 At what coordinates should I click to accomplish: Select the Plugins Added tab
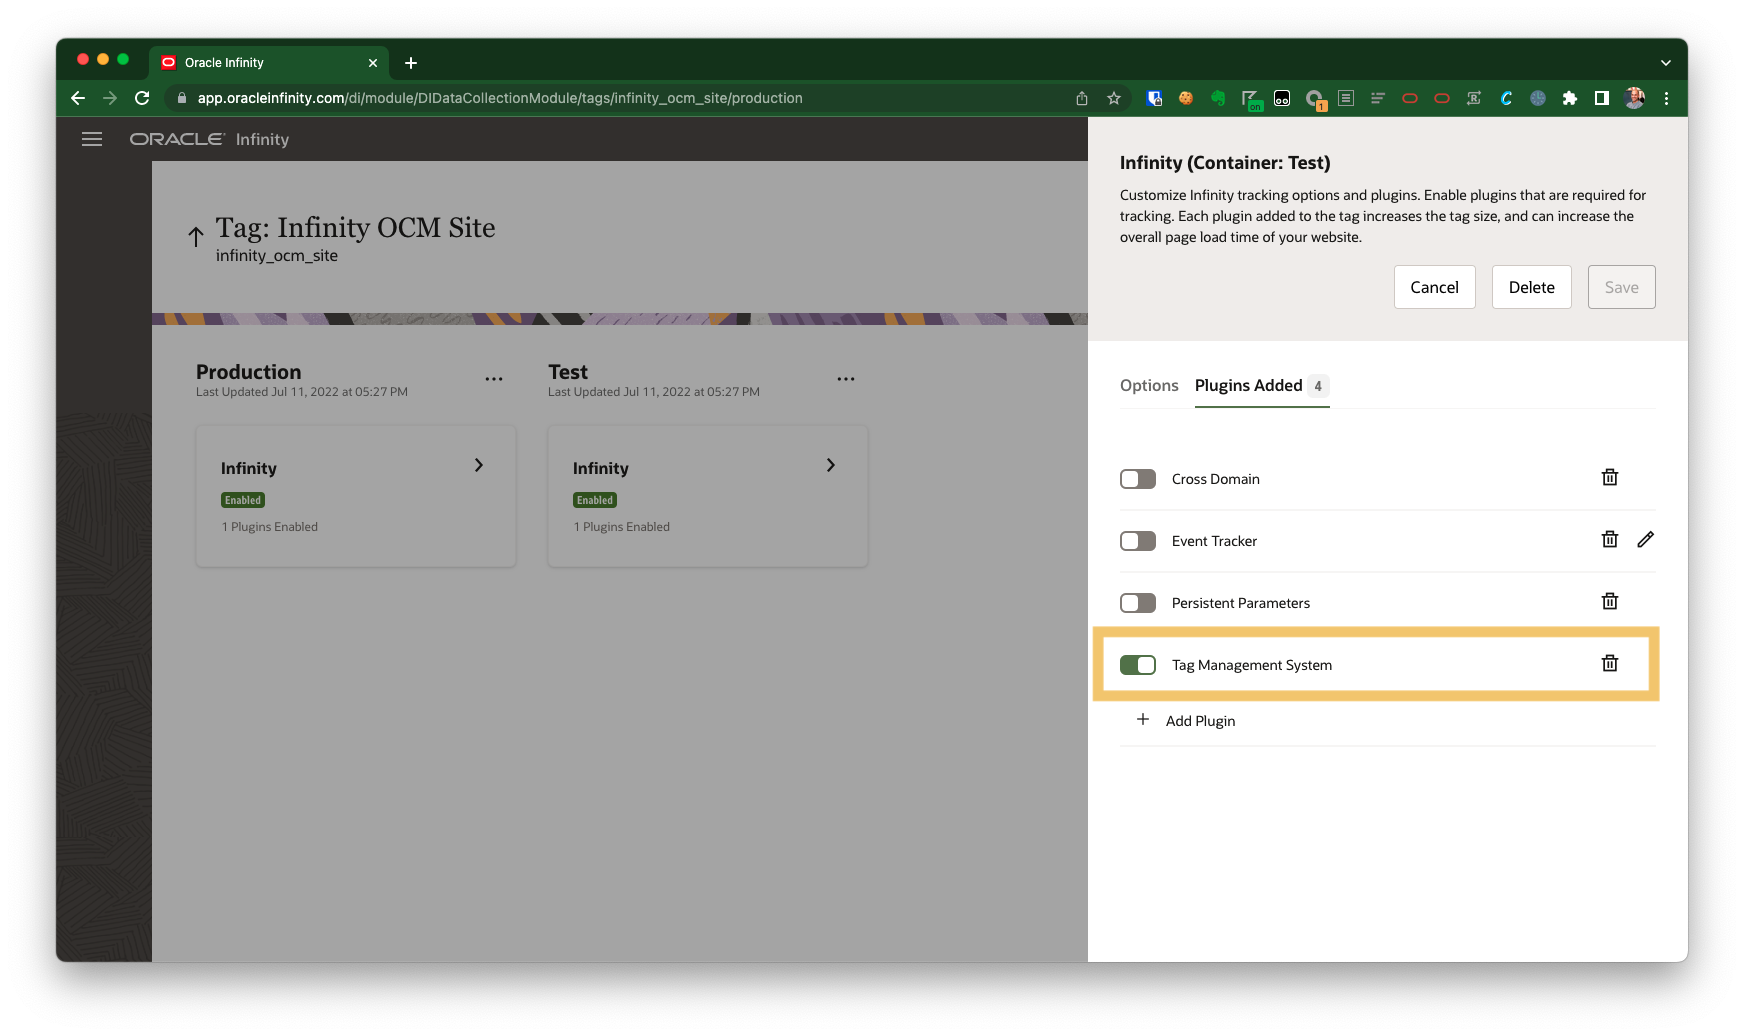1249,385
